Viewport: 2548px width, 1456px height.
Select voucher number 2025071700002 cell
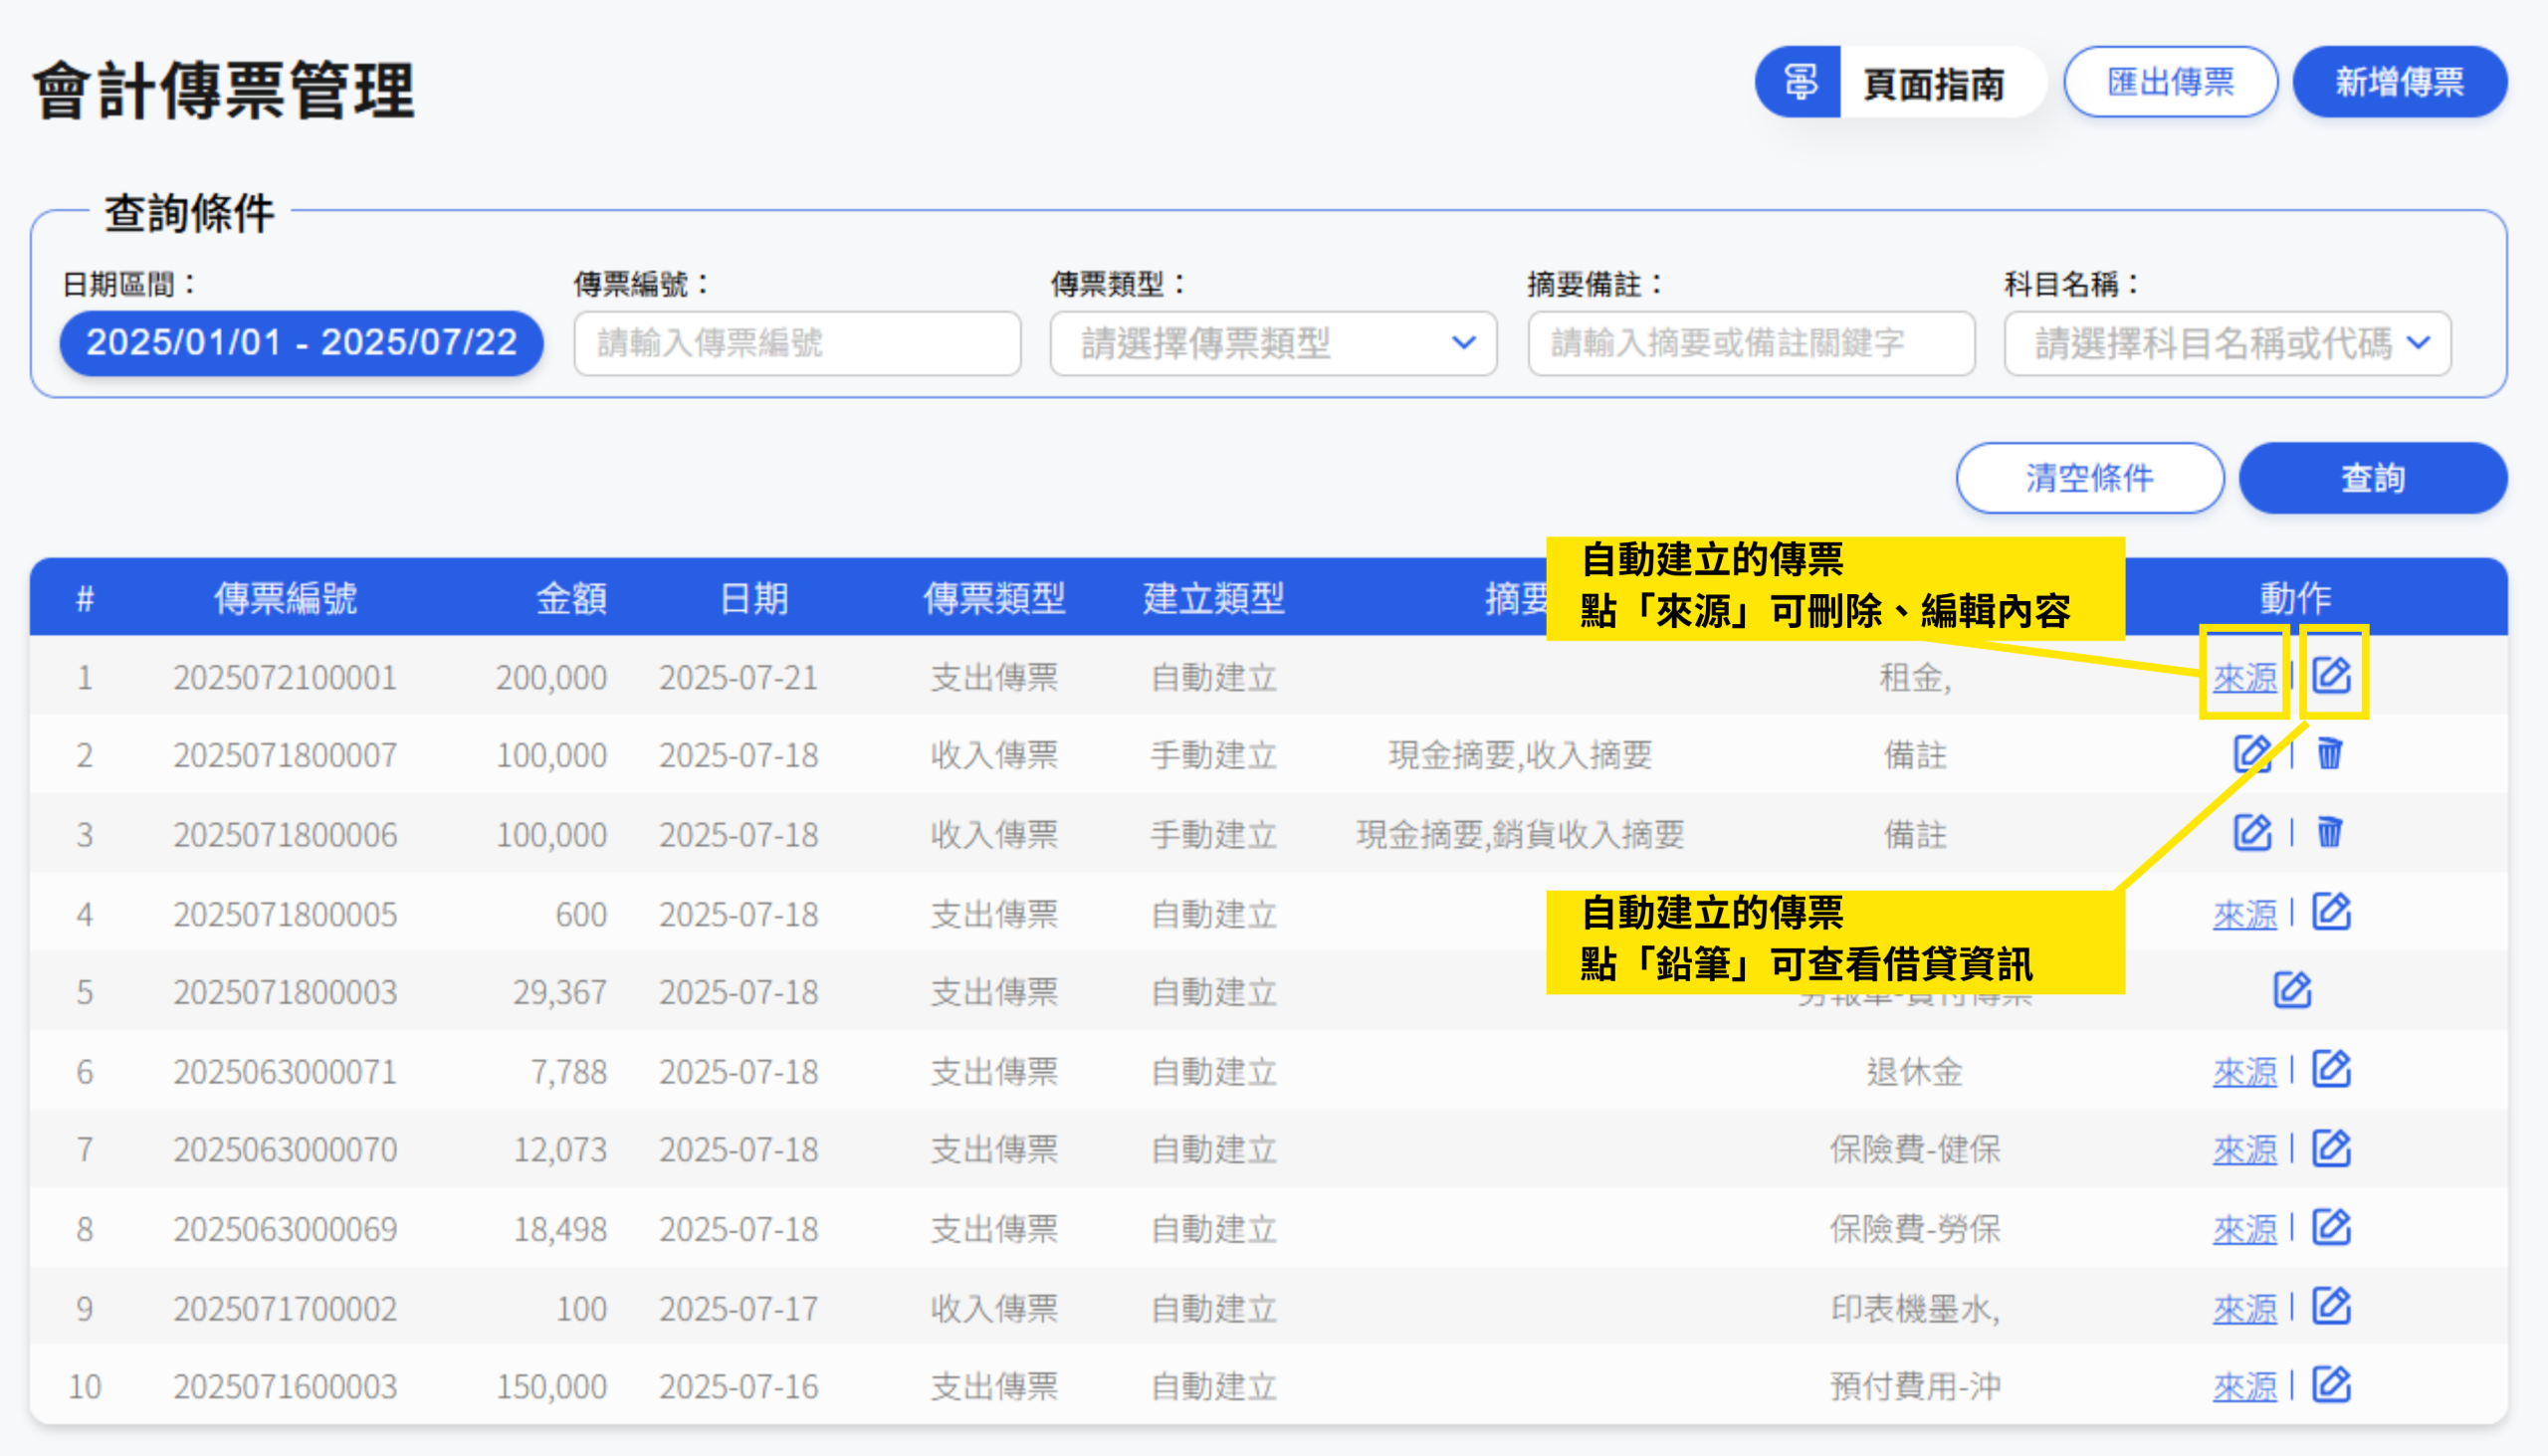(x=285, y=1308)
